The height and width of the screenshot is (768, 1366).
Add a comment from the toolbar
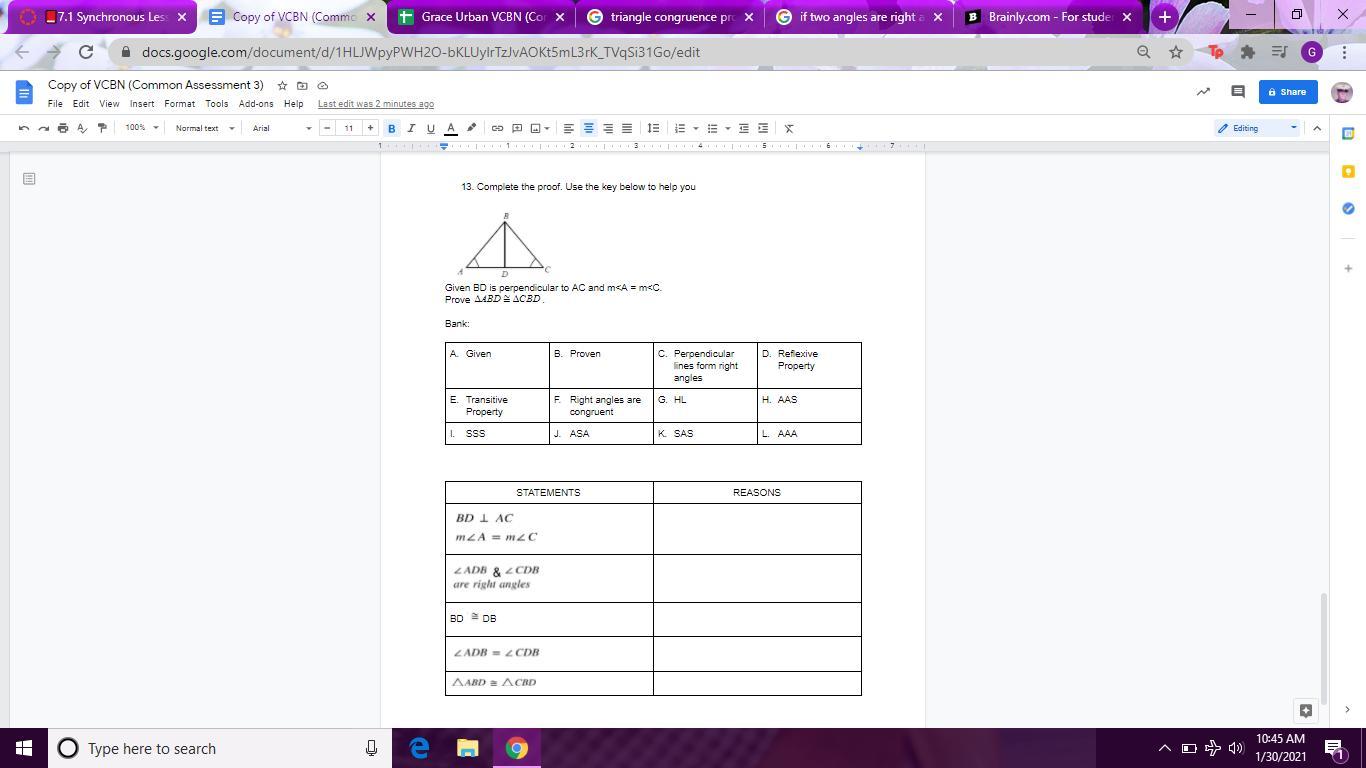coord(517,128)
